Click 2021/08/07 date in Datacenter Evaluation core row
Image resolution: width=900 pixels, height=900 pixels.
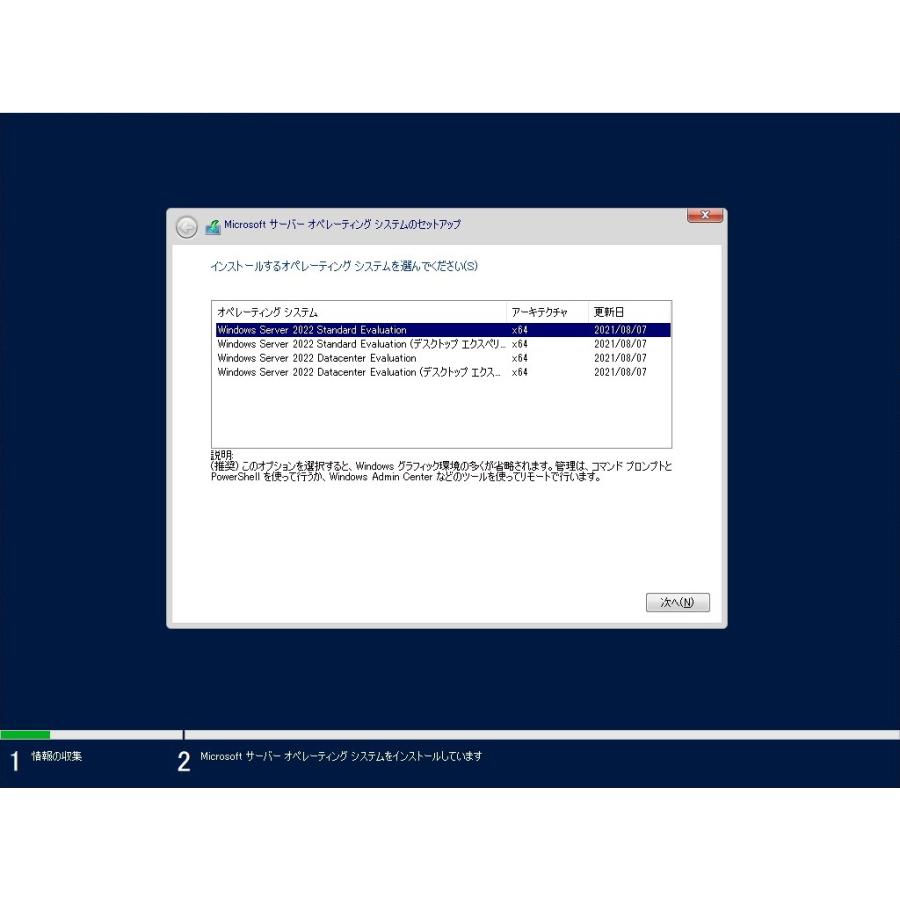[x=620, y=358]
